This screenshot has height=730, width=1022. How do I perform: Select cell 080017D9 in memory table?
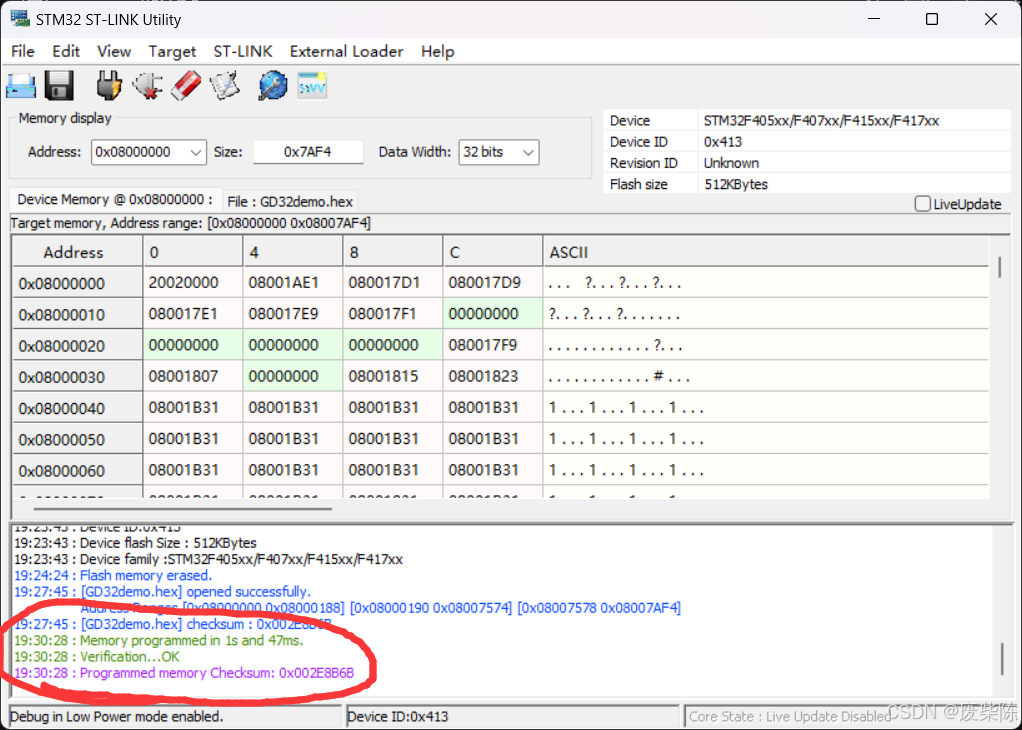click(493, 283)
